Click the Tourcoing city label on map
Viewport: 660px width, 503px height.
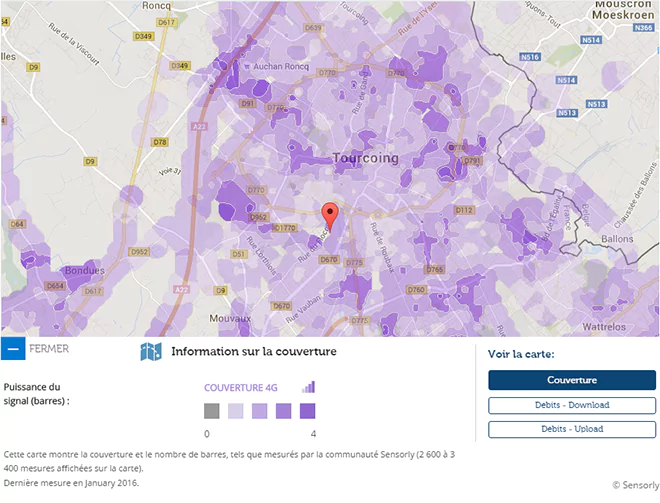click(x=365, y=158)
